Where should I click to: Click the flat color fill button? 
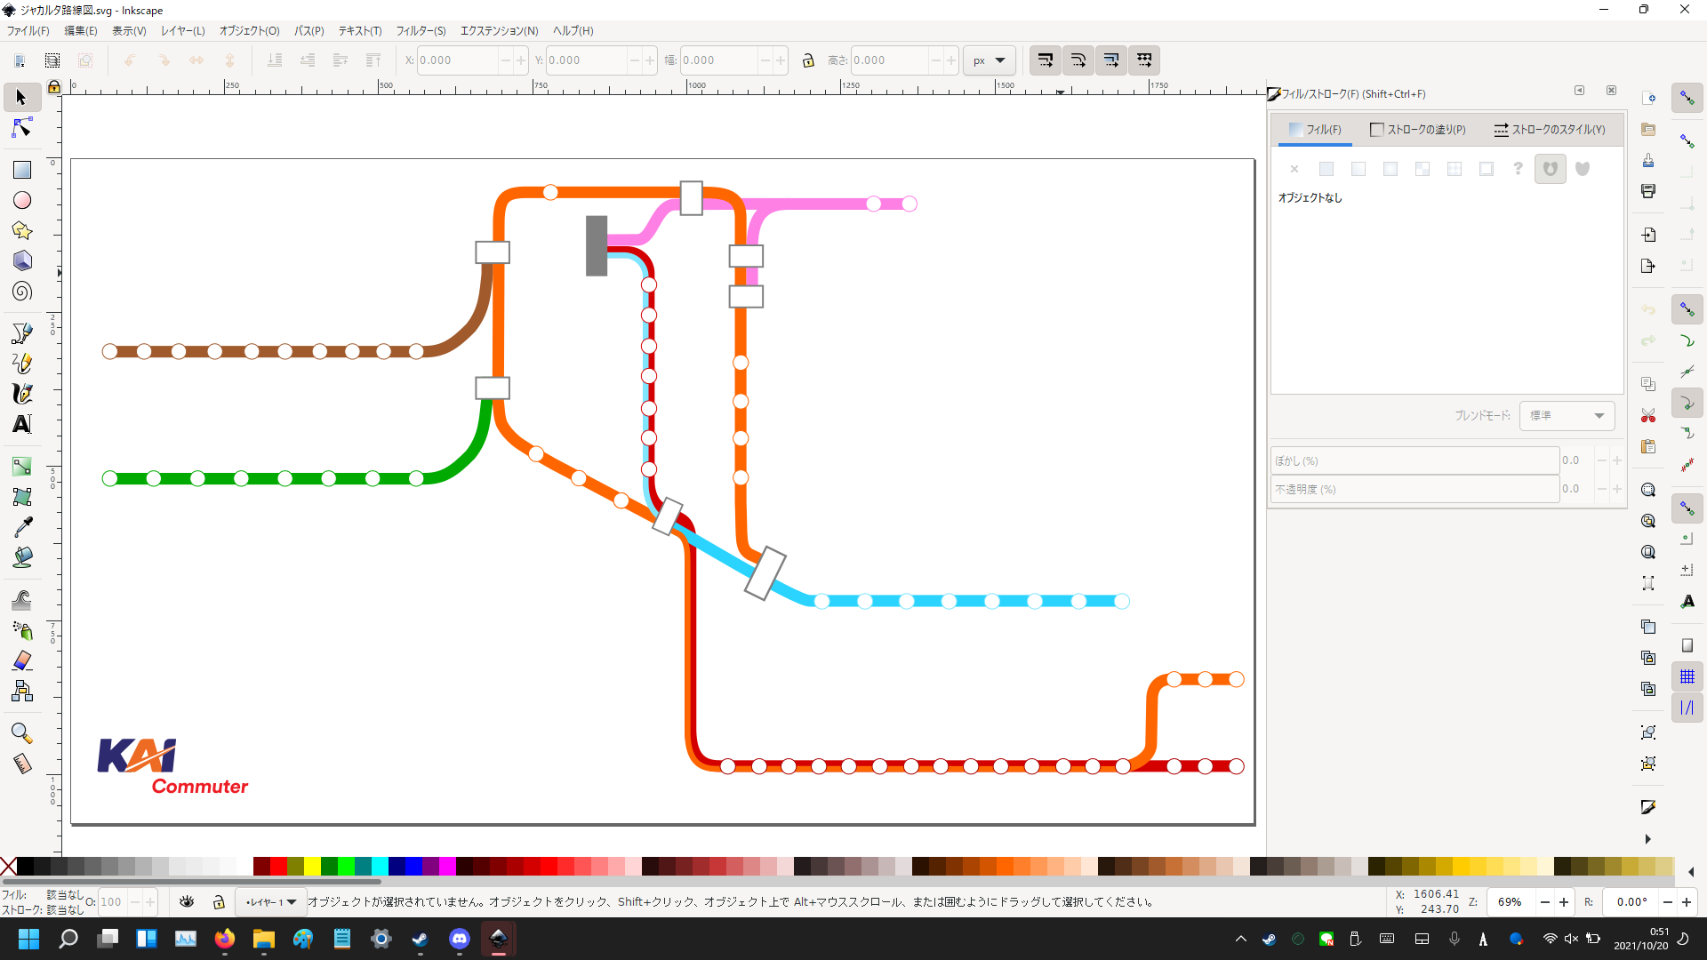[1326, 169]
